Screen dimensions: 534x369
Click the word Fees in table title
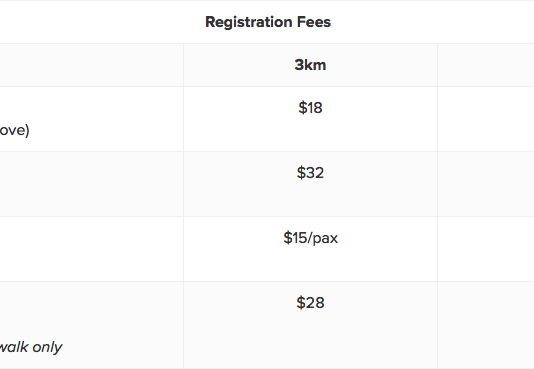[x=314, y=22]
